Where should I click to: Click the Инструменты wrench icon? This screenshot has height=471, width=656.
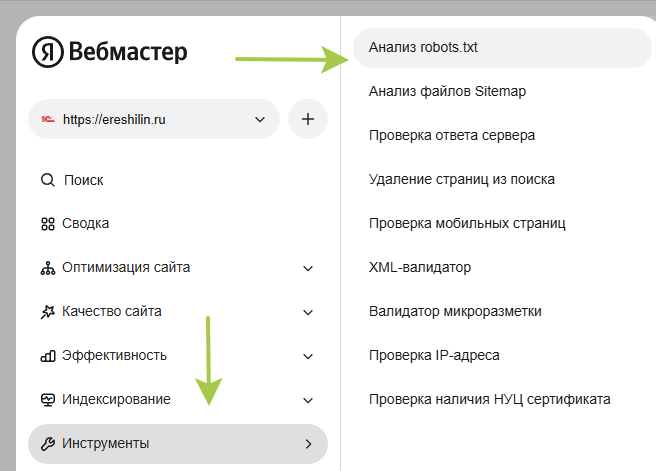[47, 443]
